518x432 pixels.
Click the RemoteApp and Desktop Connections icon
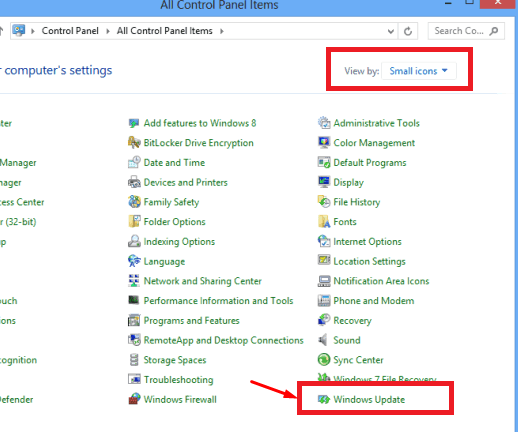click(x=134, y=340)
